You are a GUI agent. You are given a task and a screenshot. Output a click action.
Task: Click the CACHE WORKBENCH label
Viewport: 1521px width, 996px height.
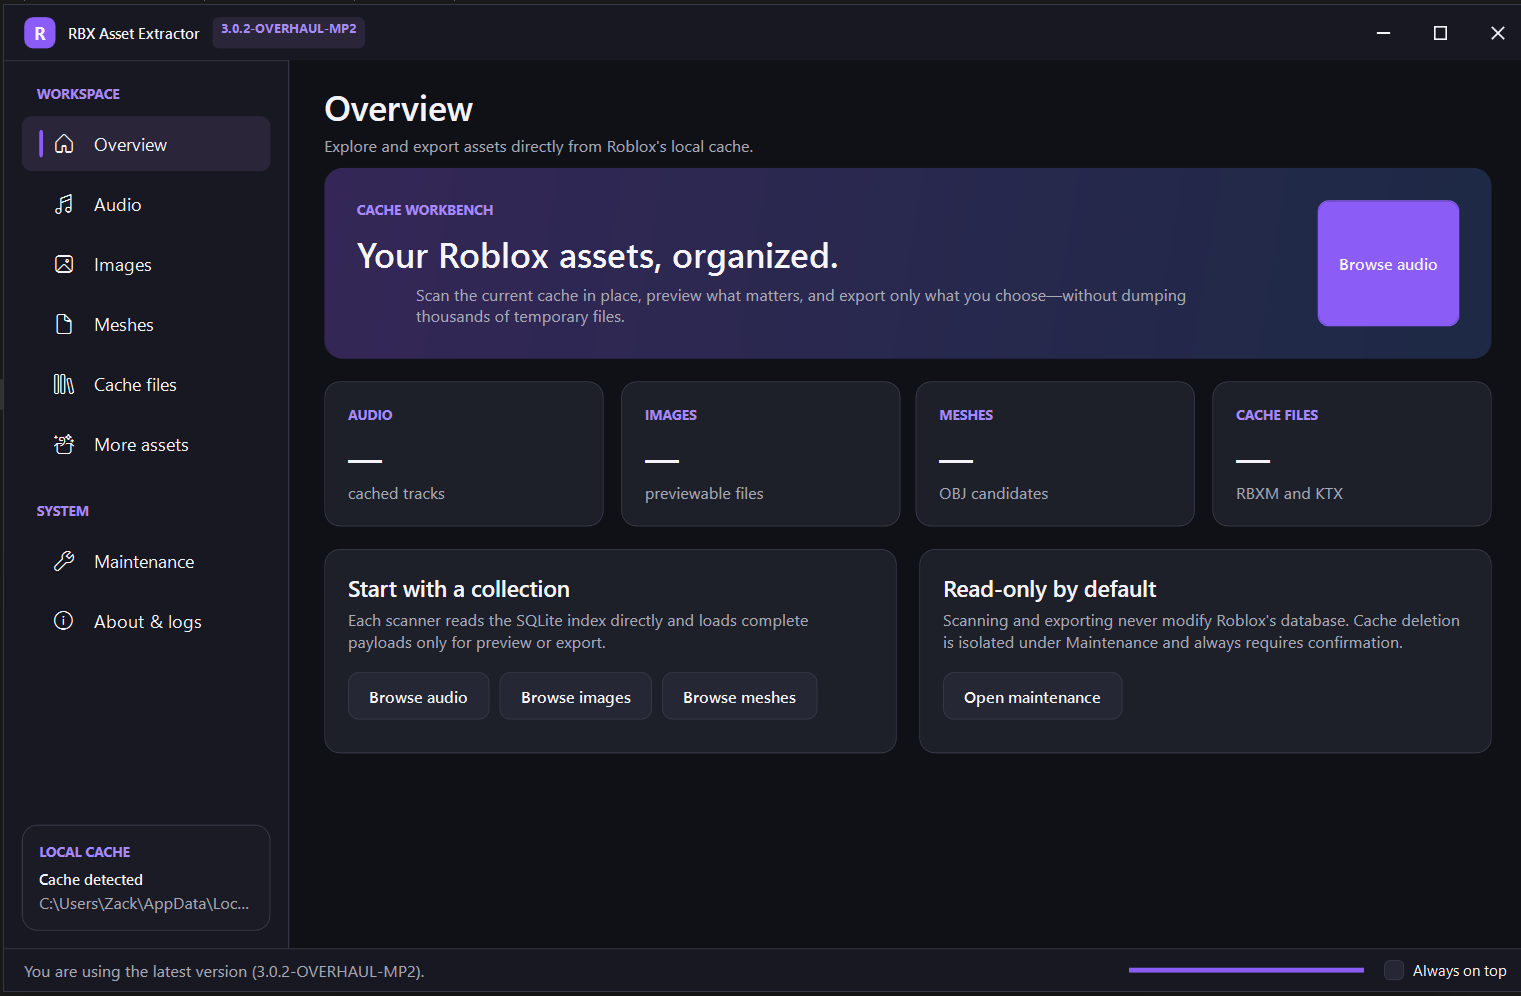425,210
